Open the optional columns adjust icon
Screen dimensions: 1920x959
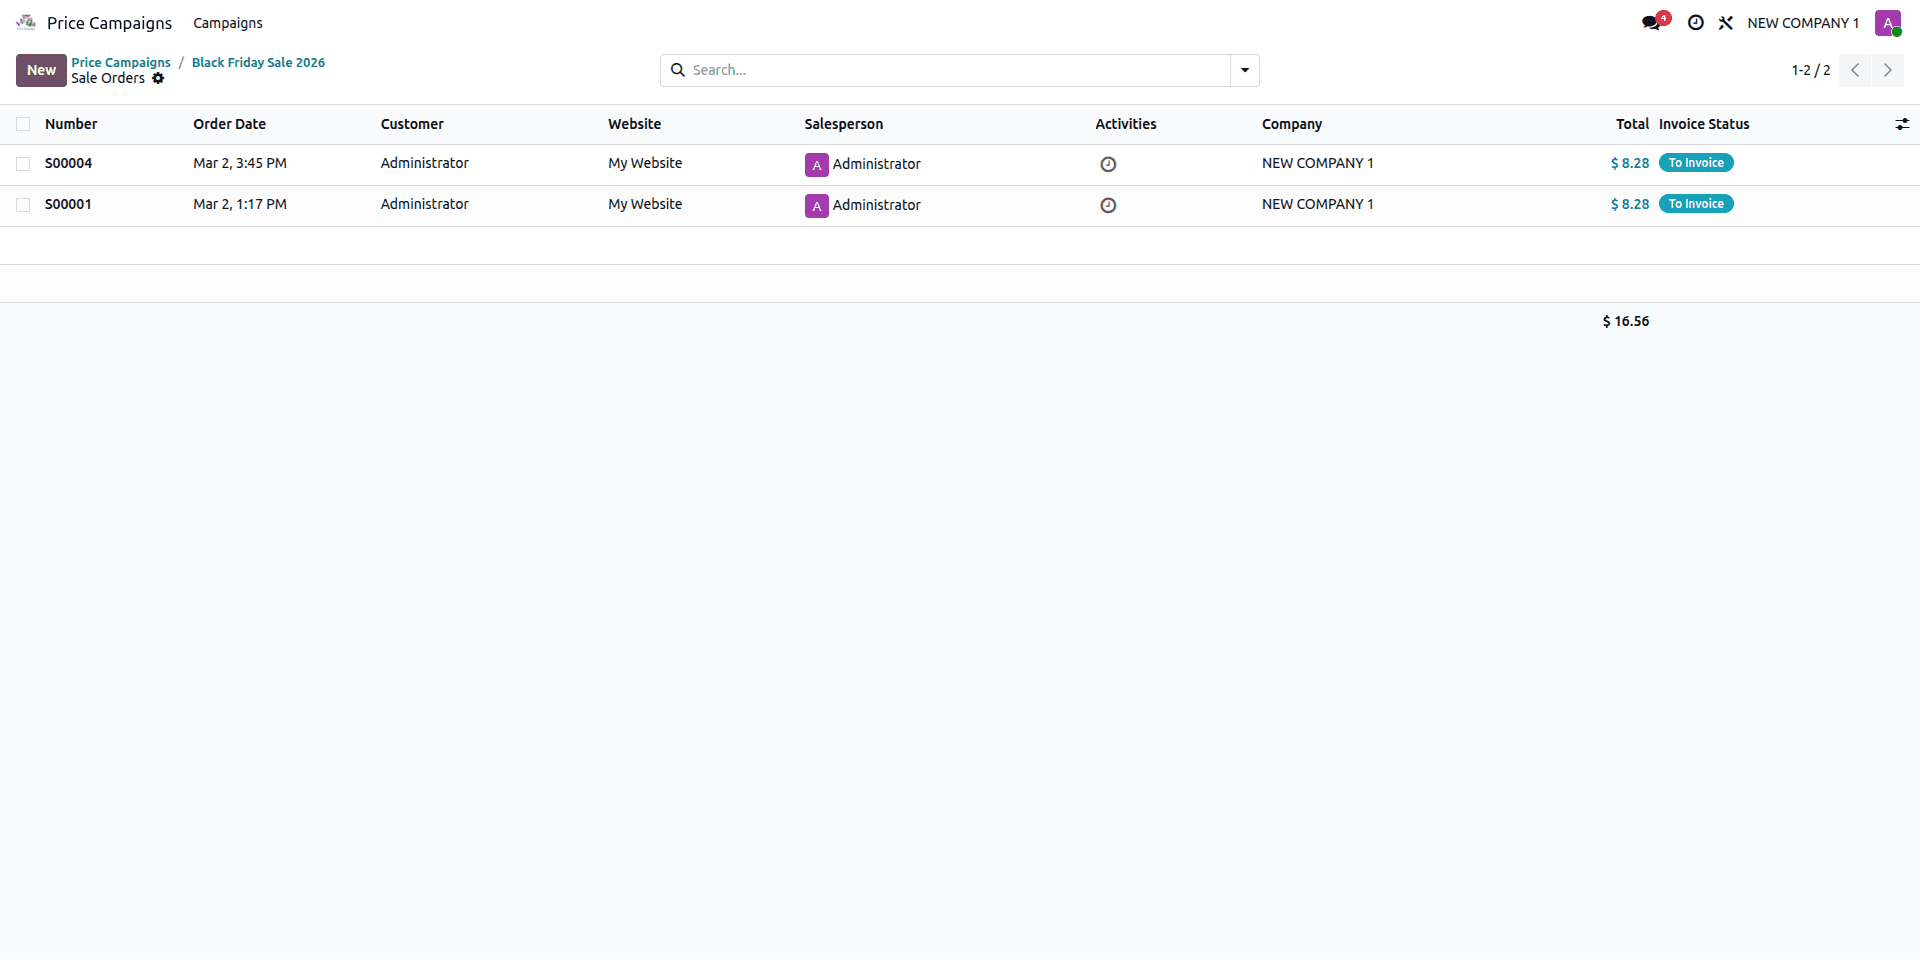click(x=1902, y=124)
